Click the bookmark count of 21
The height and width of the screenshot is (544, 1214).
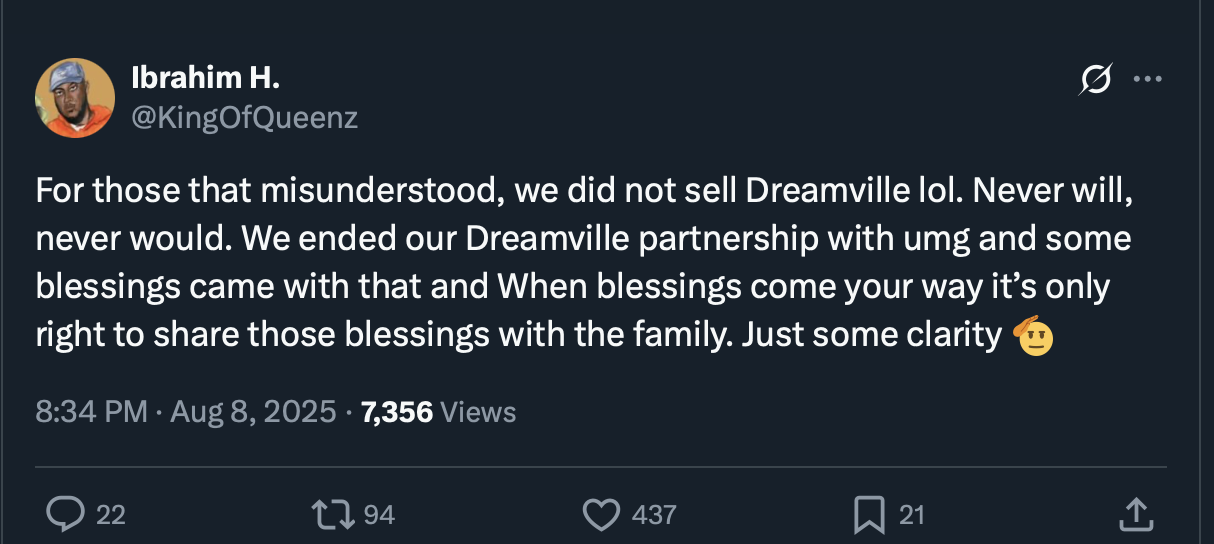point(911,515)
